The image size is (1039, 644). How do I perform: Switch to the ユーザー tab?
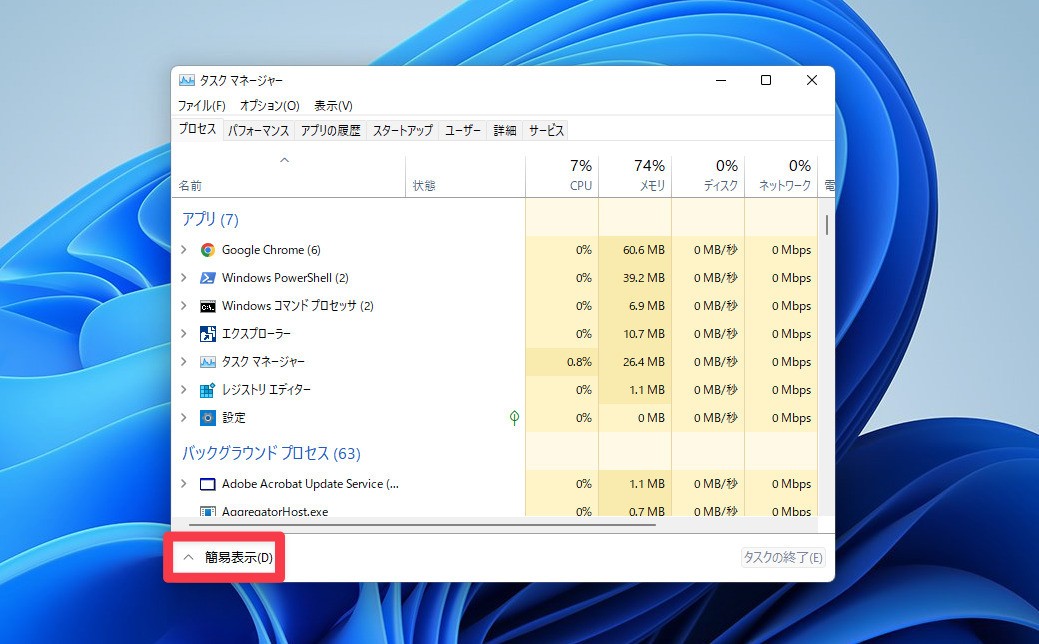pos(463,131)
